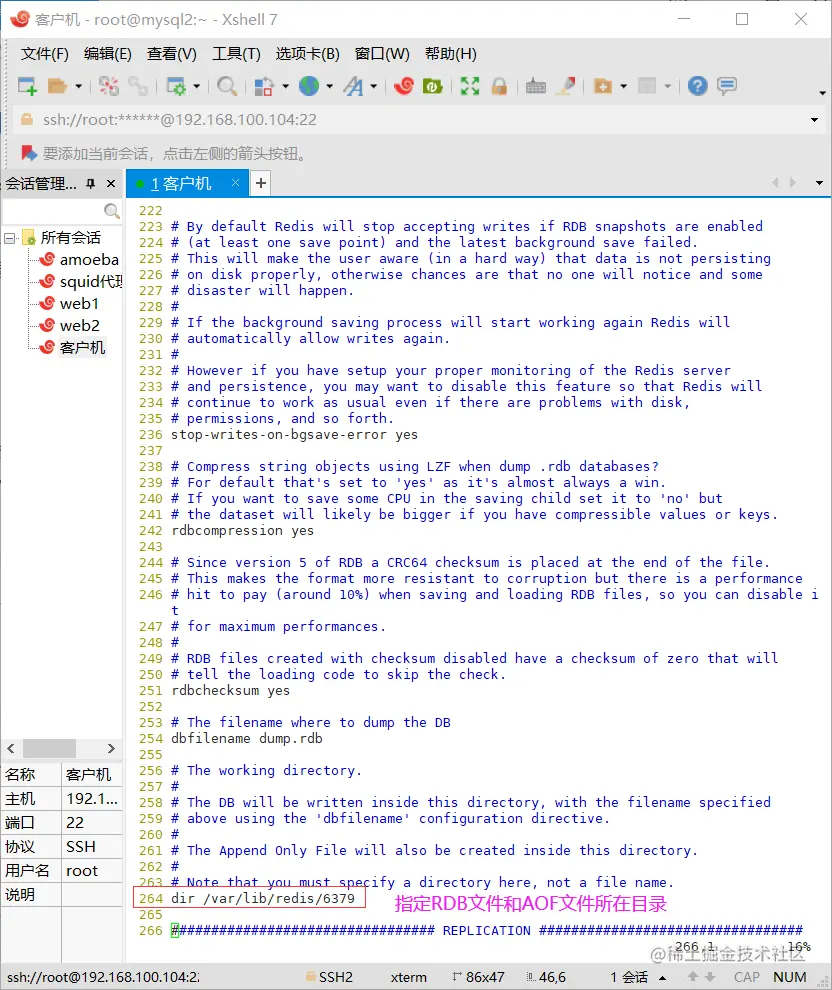This screenshot has width=832, height=990.
Task: Expand the Font dropdown arrow
Action: coord(374,86)
